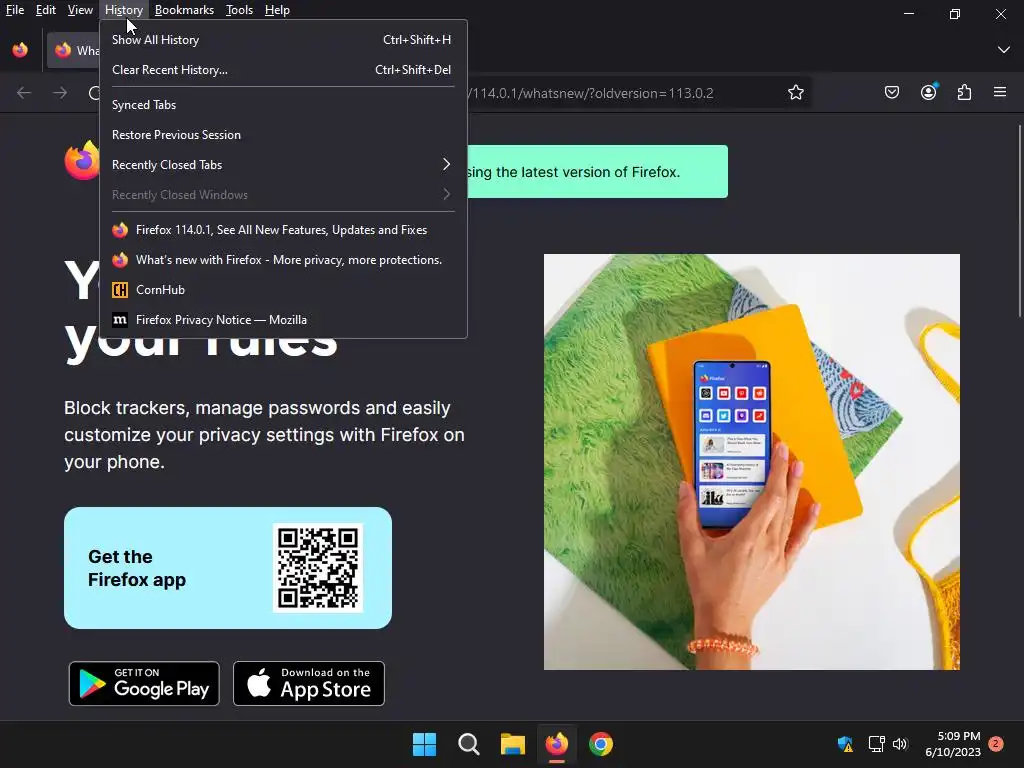Viewport: 1024px width, 768px height.
Task: Open Windows taskbar Search
Action: tap(469, 744)
